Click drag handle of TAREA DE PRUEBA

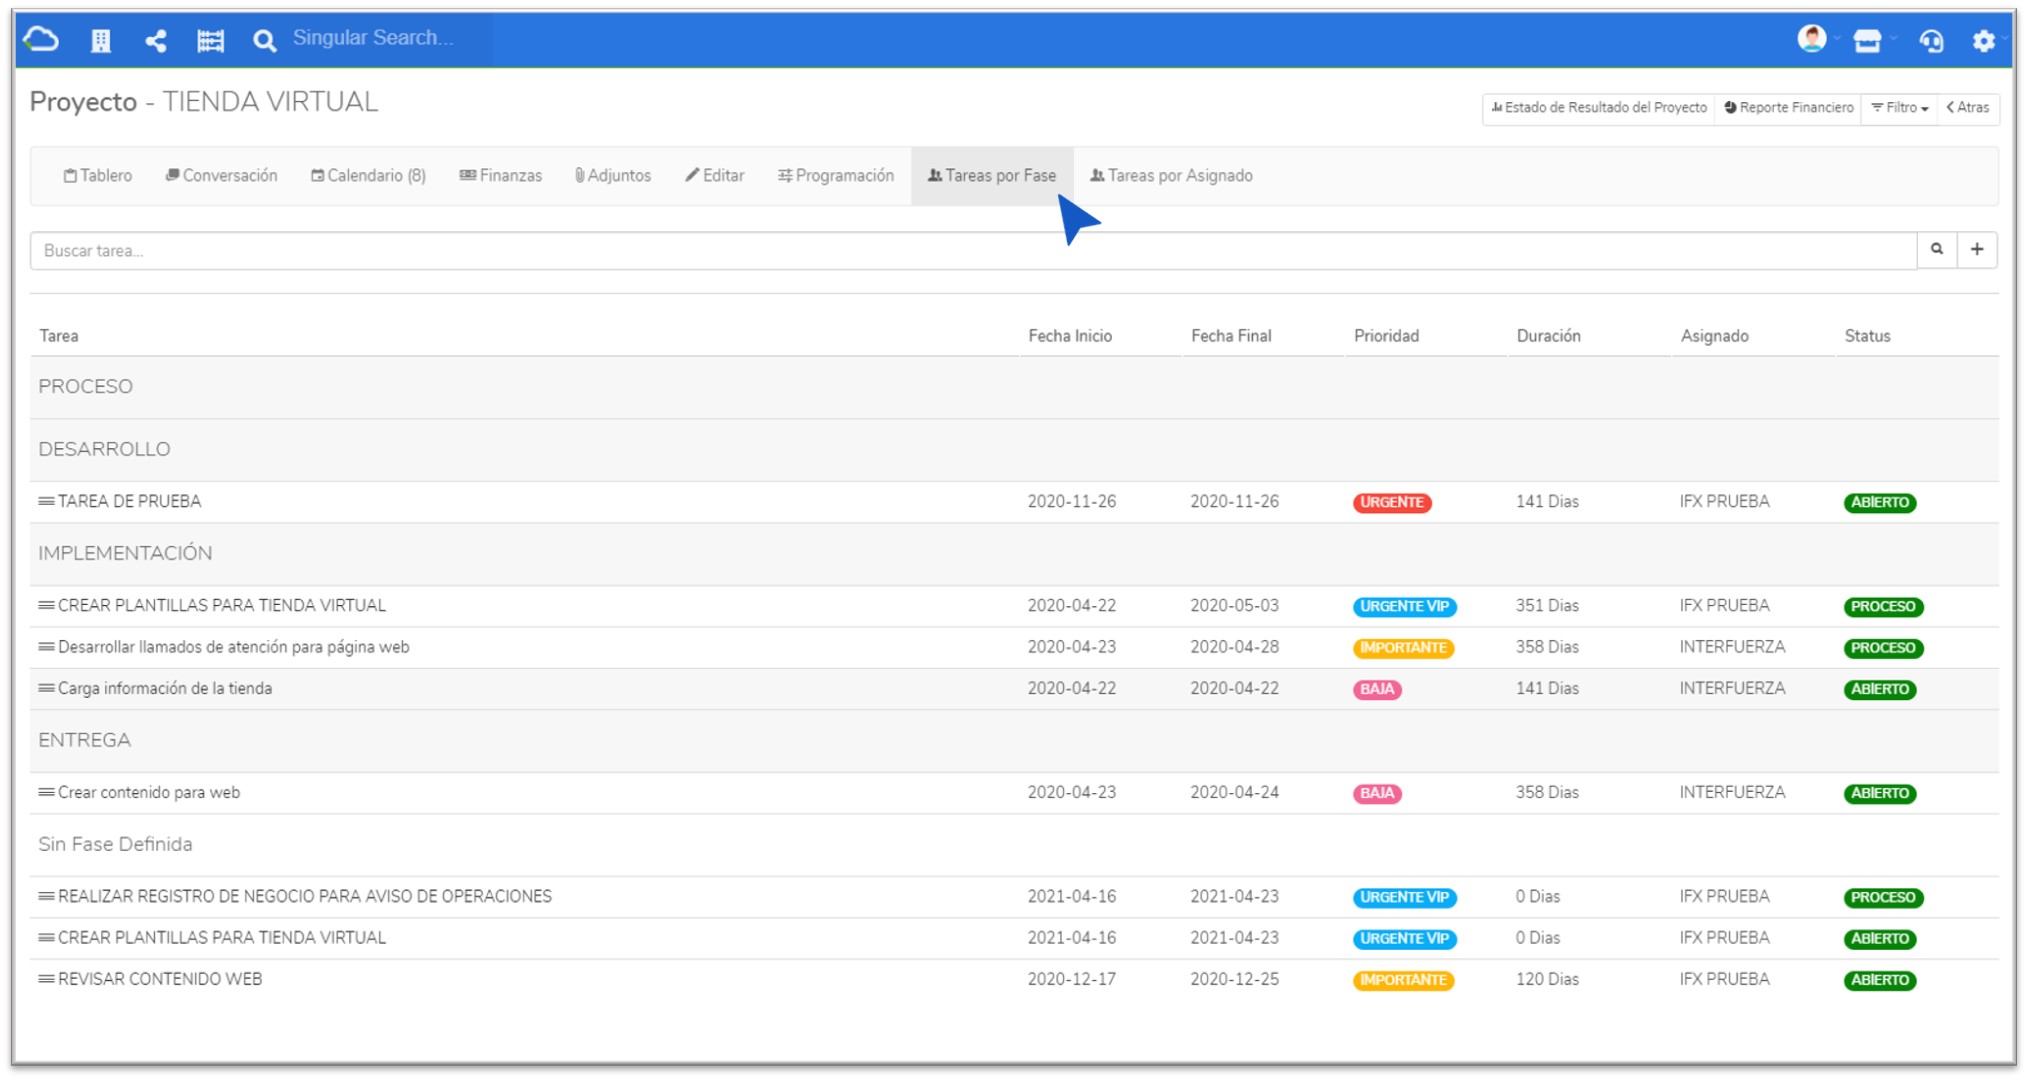[46, 501]
